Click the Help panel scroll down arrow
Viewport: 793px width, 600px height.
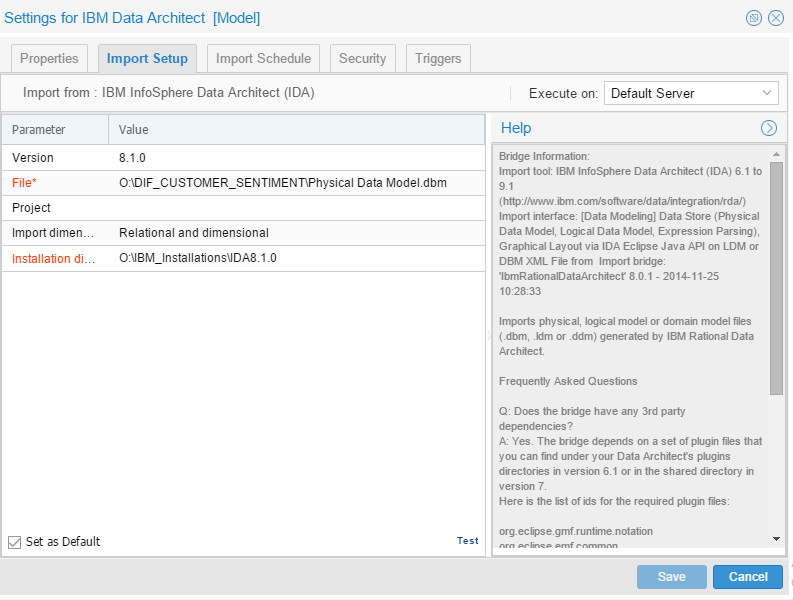[x=776, y=539]
